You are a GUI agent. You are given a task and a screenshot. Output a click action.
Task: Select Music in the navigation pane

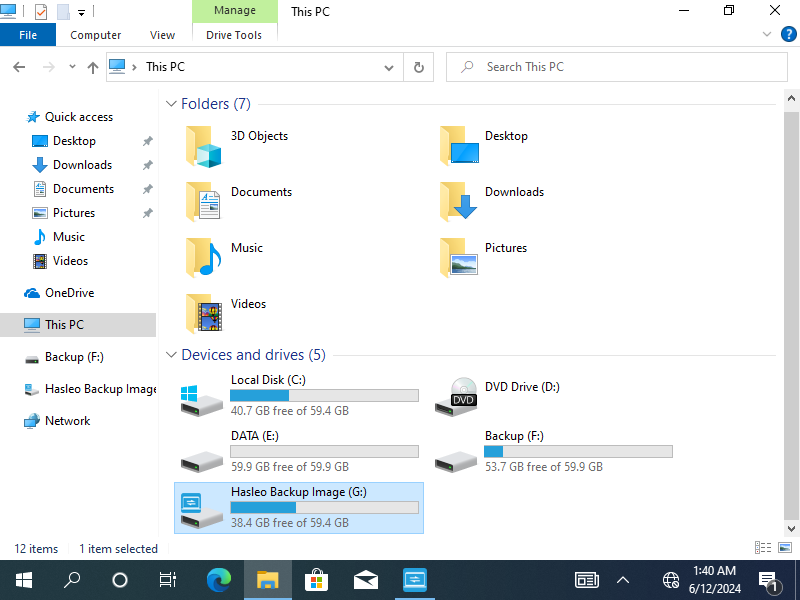(69, 237)
